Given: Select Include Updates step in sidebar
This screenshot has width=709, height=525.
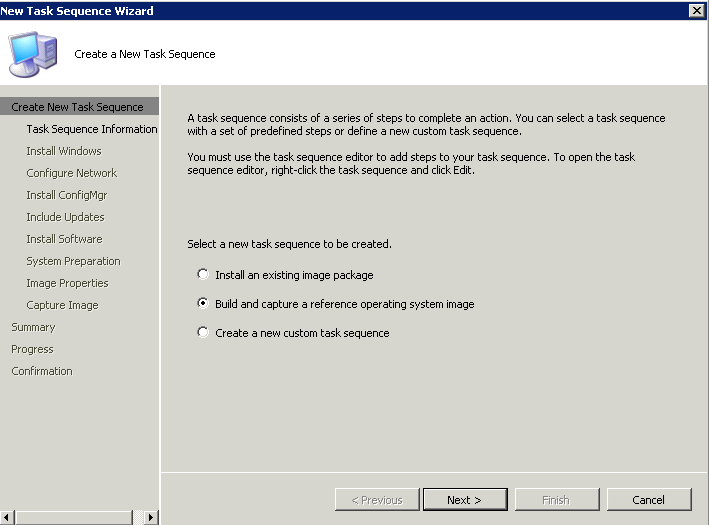Looking at the screenshot, I should 65,217.
